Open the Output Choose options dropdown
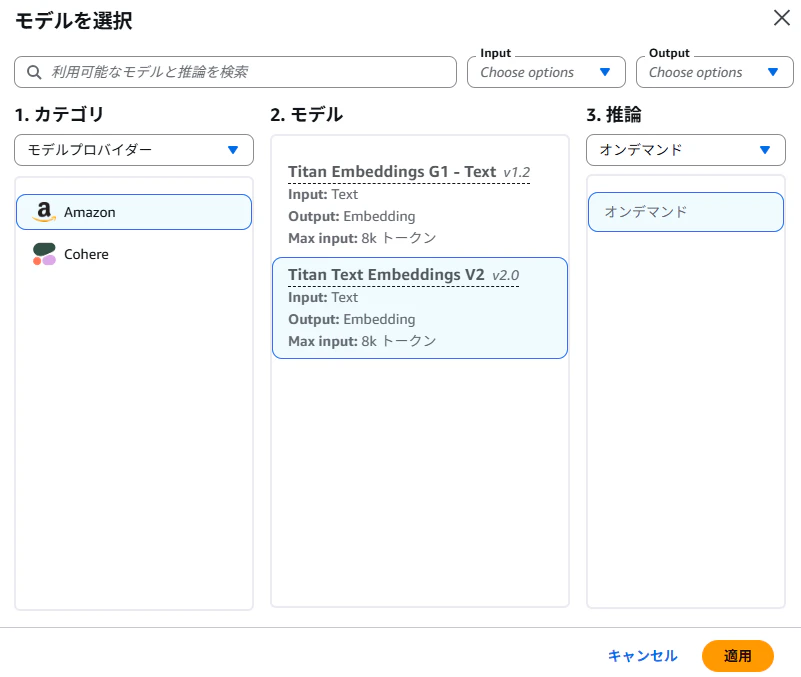Viewport: 801px width, 677px height. coord(715,72)
